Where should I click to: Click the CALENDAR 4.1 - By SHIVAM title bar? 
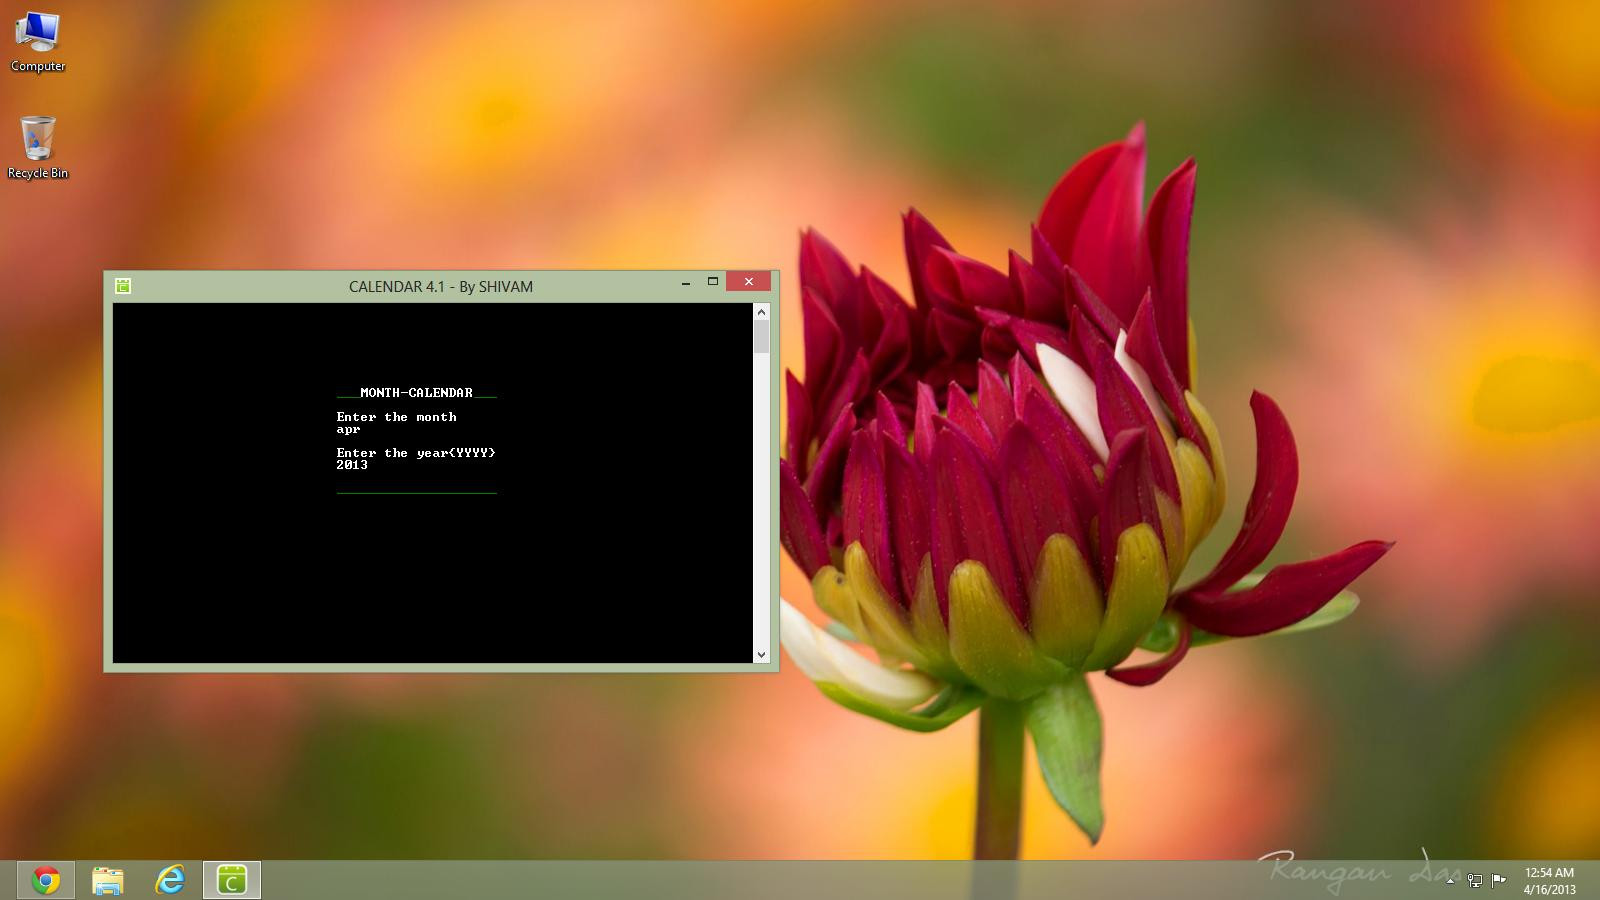point(441,286)
